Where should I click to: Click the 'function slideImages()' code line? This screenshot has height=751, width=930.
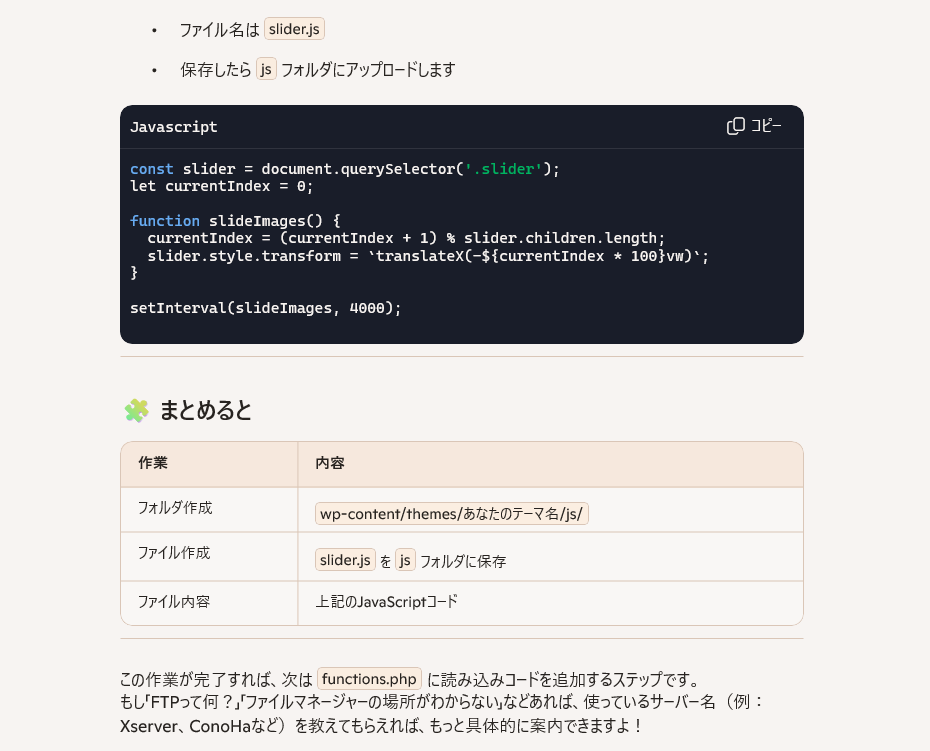[x=236, y=220]
